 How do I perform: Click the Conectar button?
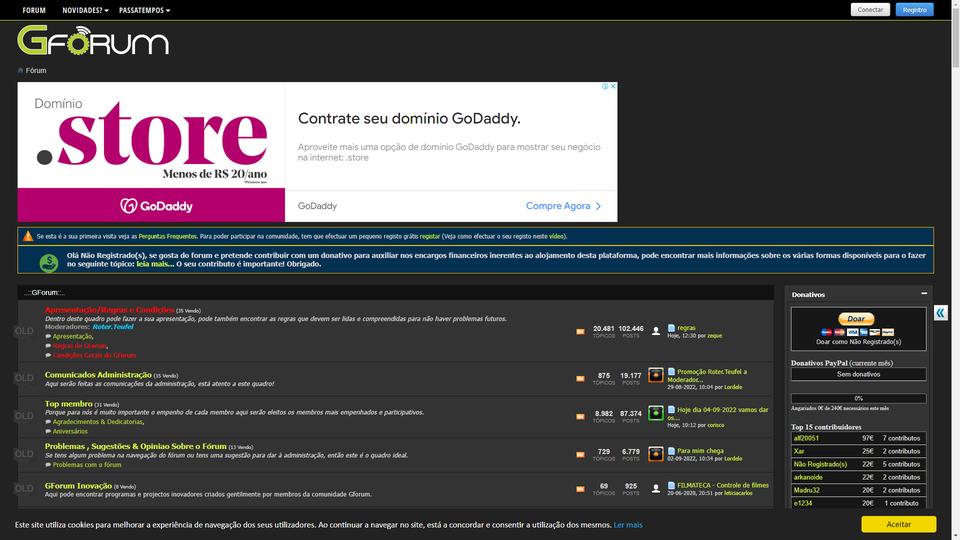[x=870, y=10]
